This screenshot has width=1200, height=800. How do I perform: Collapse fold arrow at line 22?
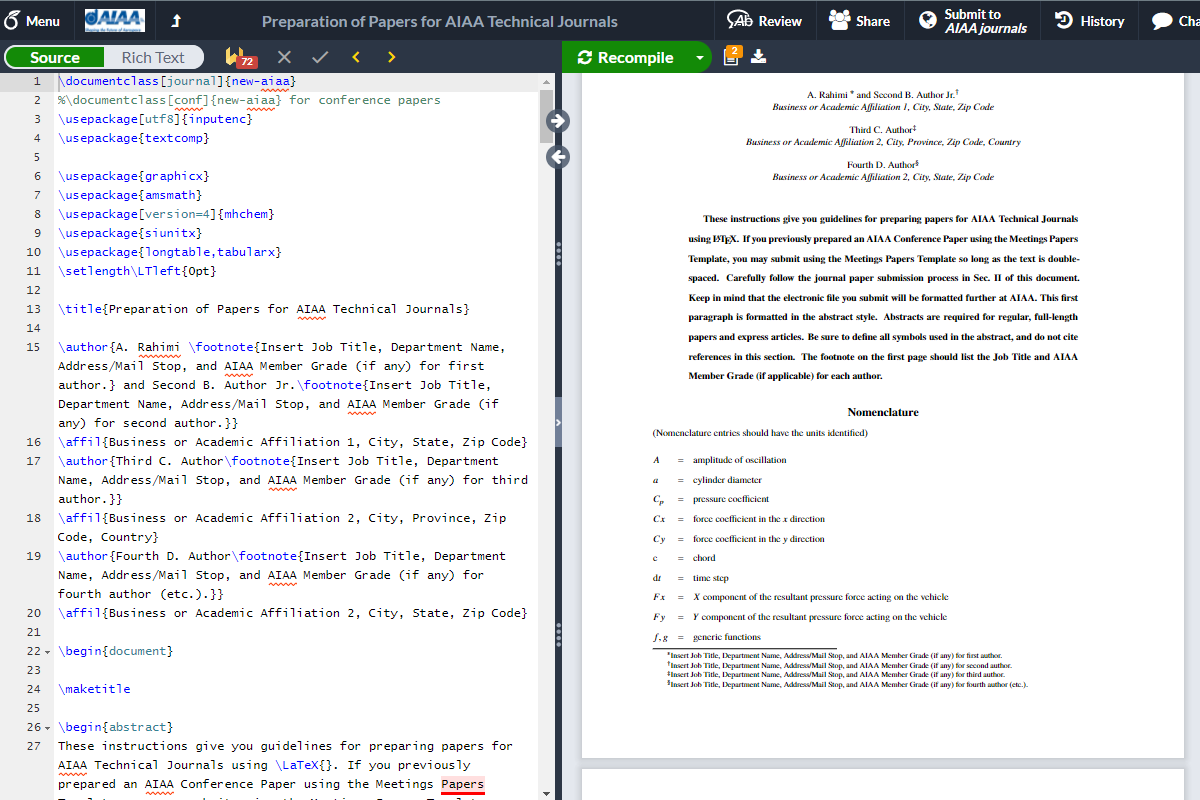click(x=47, y=652)
